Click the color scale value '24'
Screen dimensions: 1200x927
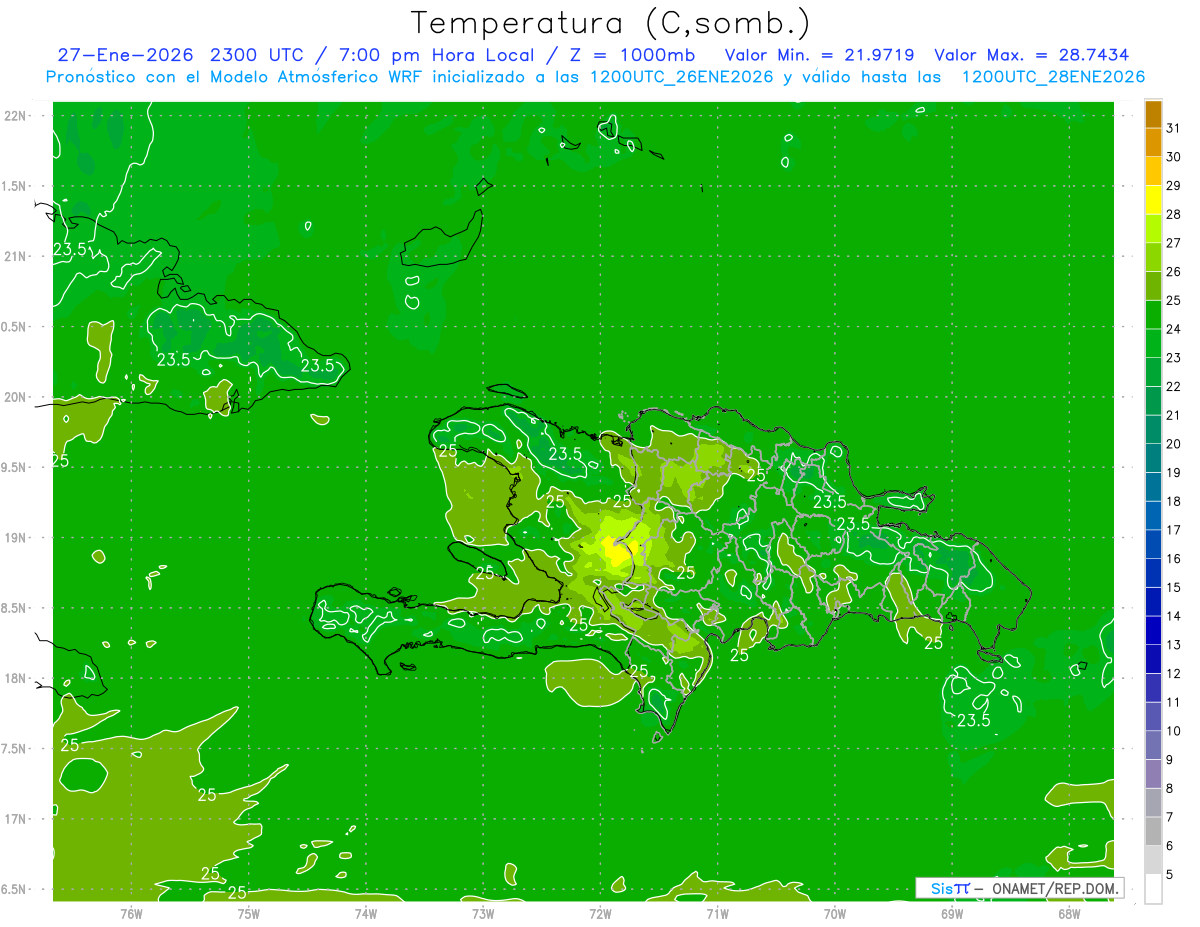click(x=1174, y=329)
